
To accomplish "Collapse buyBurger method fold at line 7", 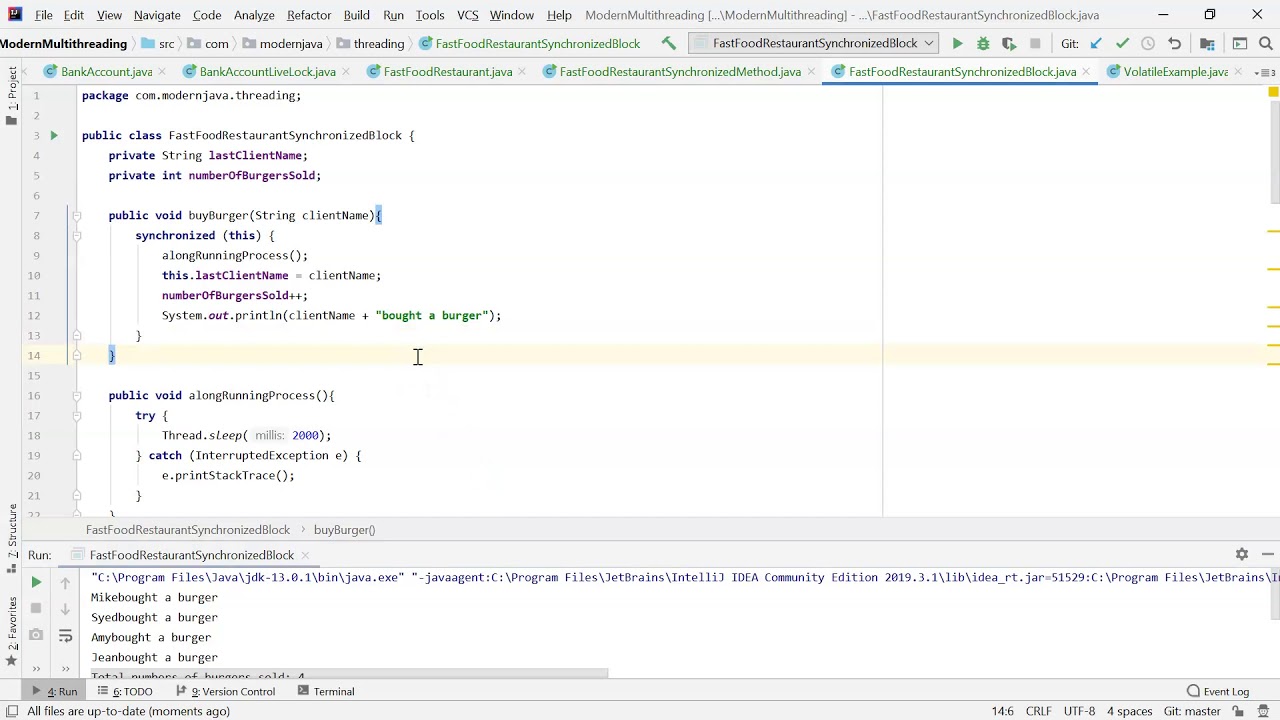I will point(76,215).
